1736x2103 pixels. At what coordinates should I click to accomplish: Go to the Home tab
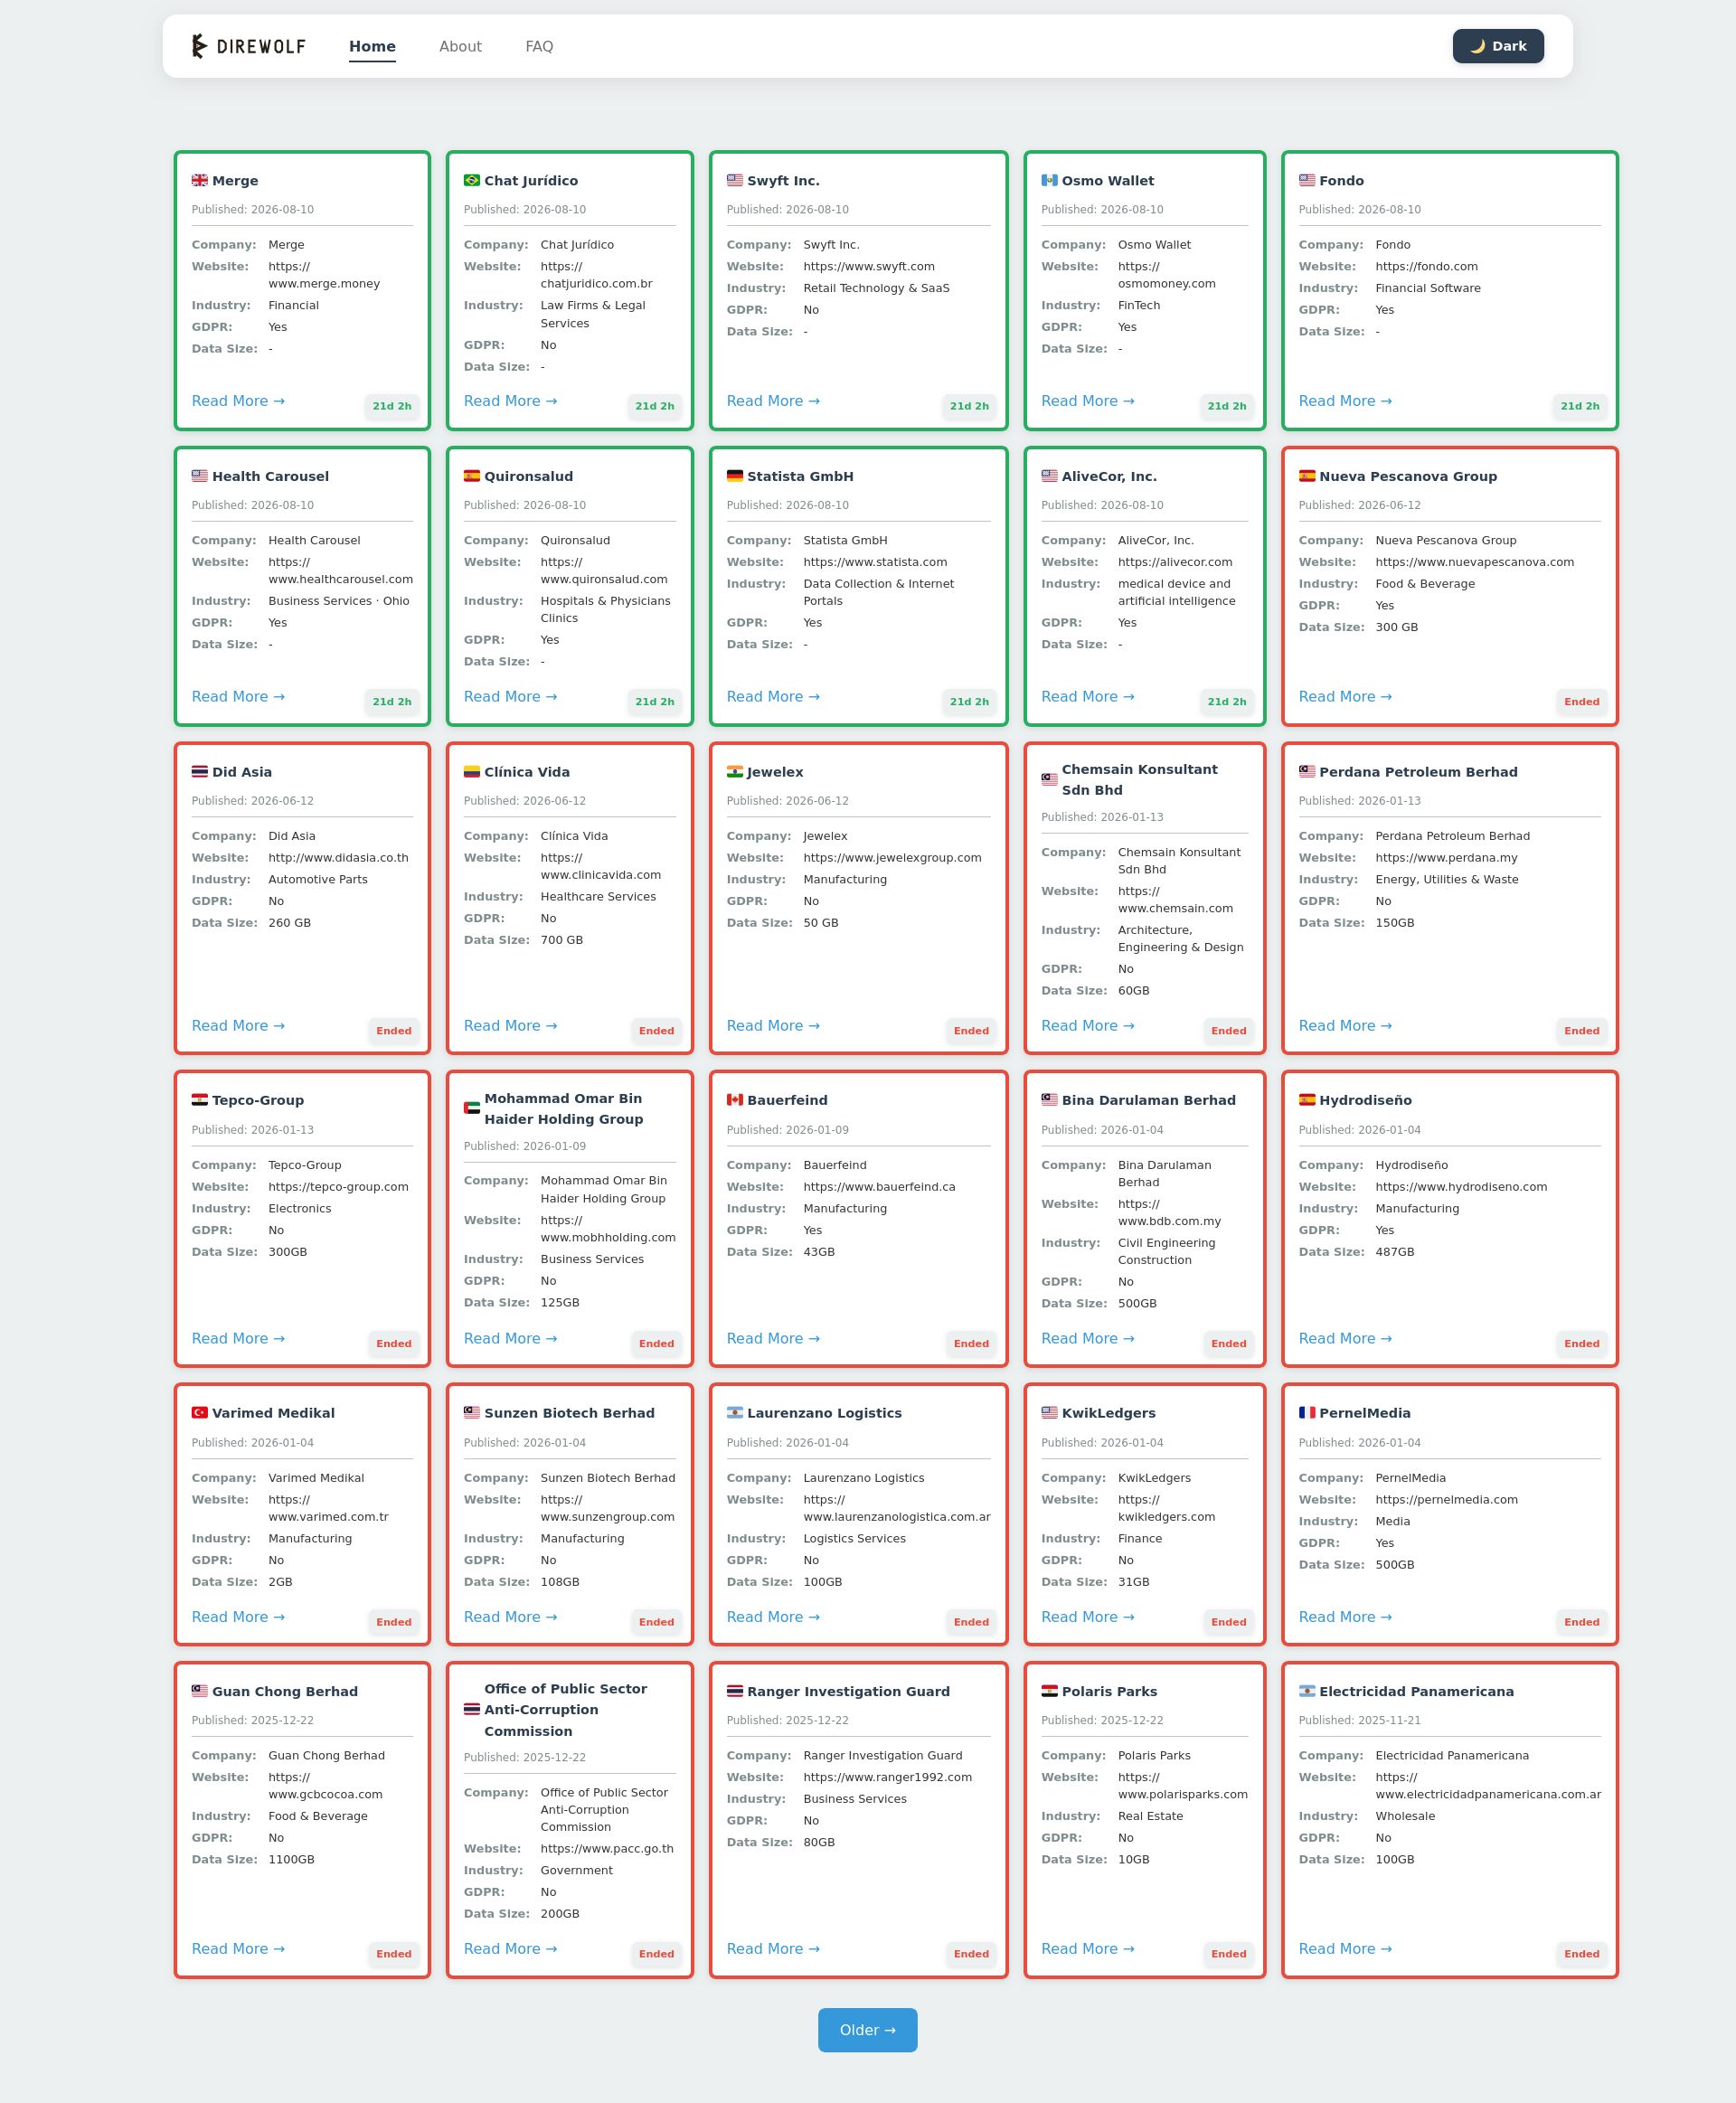tap(372, 46)
